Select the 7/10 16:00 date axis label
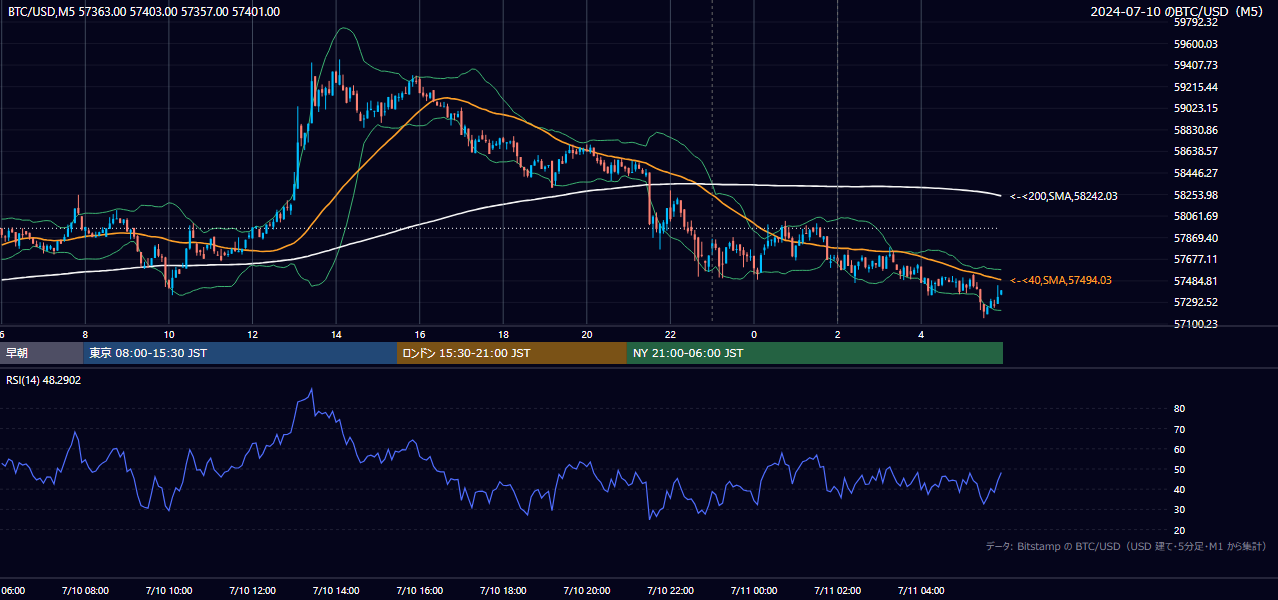Image resolution: width=1278 pixels, height=600 pixels. (419, 590)
